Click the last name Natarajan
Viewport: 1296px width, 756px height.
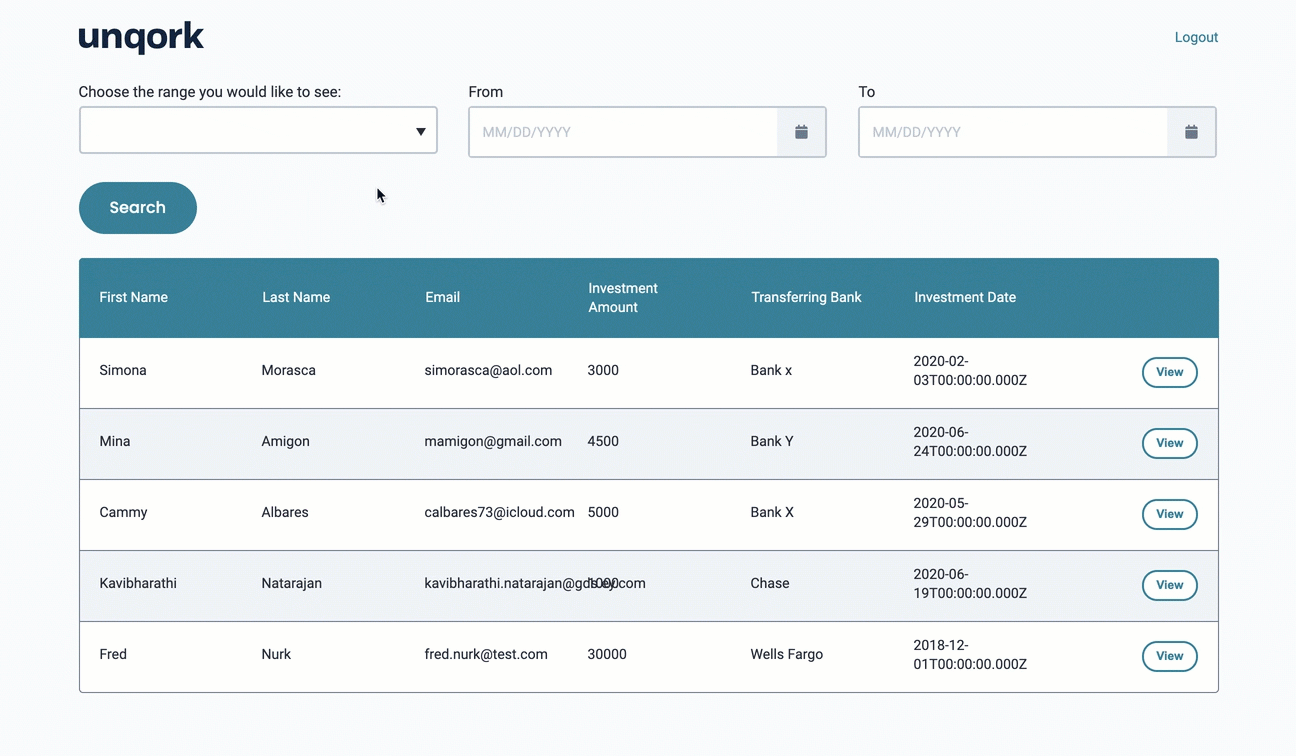292,583
